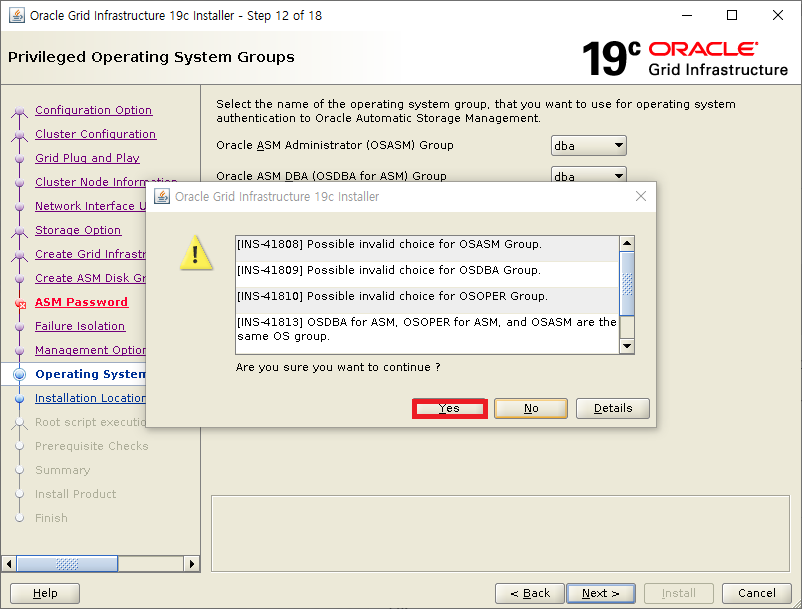This screenshot has height=609, width=802.
Task: Go to the Management Options step
Action: click(x=91, y=350)
